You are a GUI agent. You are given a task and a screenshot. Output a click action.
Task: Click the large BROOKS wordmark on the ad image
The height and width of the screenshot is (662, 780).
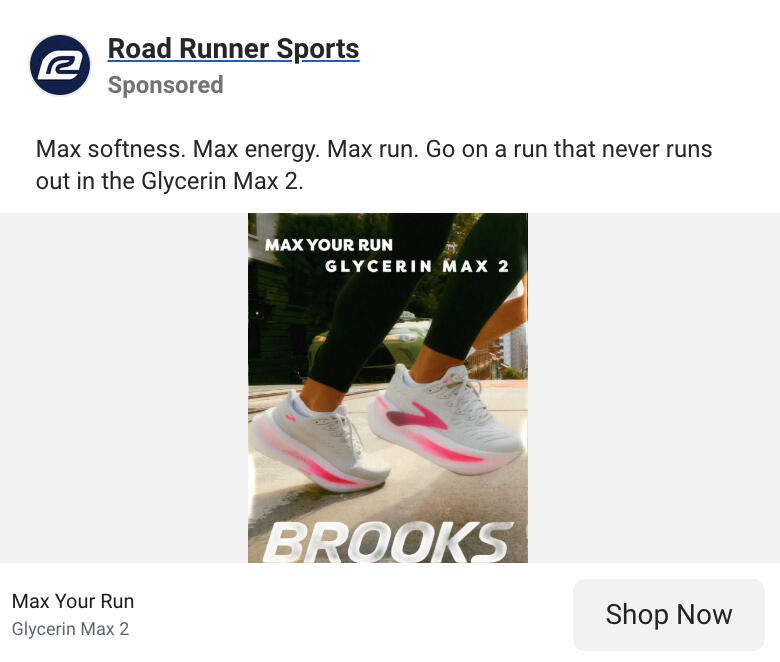(x=387, y=541)
